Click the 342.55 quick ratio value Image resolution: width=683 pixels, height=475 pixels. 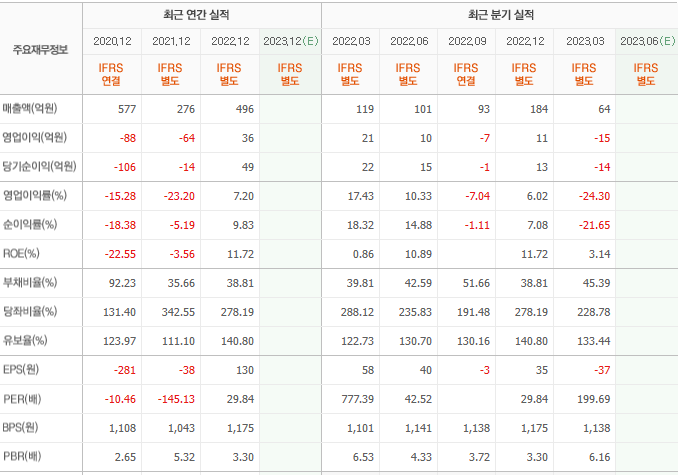click(x=178, y=312)
